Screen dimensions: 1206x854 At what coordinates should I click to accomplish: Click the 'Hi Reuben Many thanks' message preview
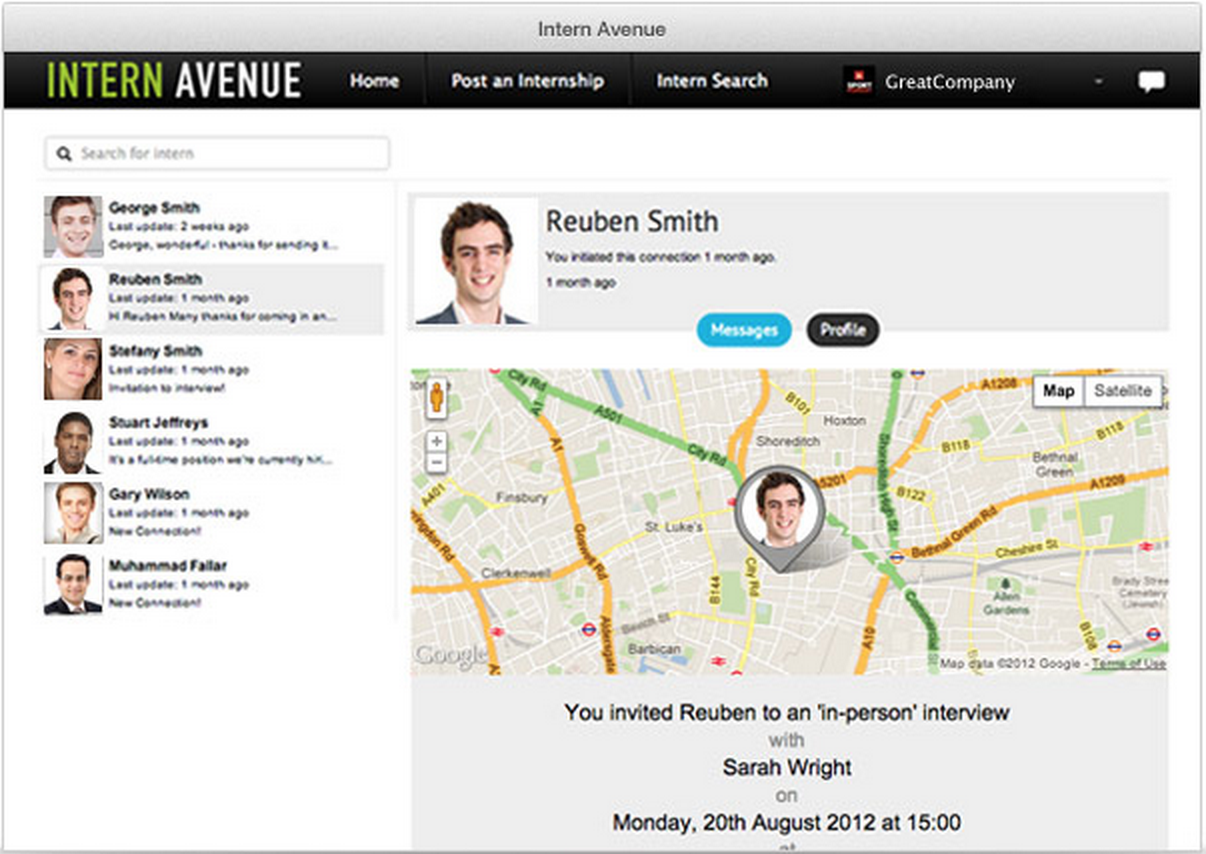(223, 316)
